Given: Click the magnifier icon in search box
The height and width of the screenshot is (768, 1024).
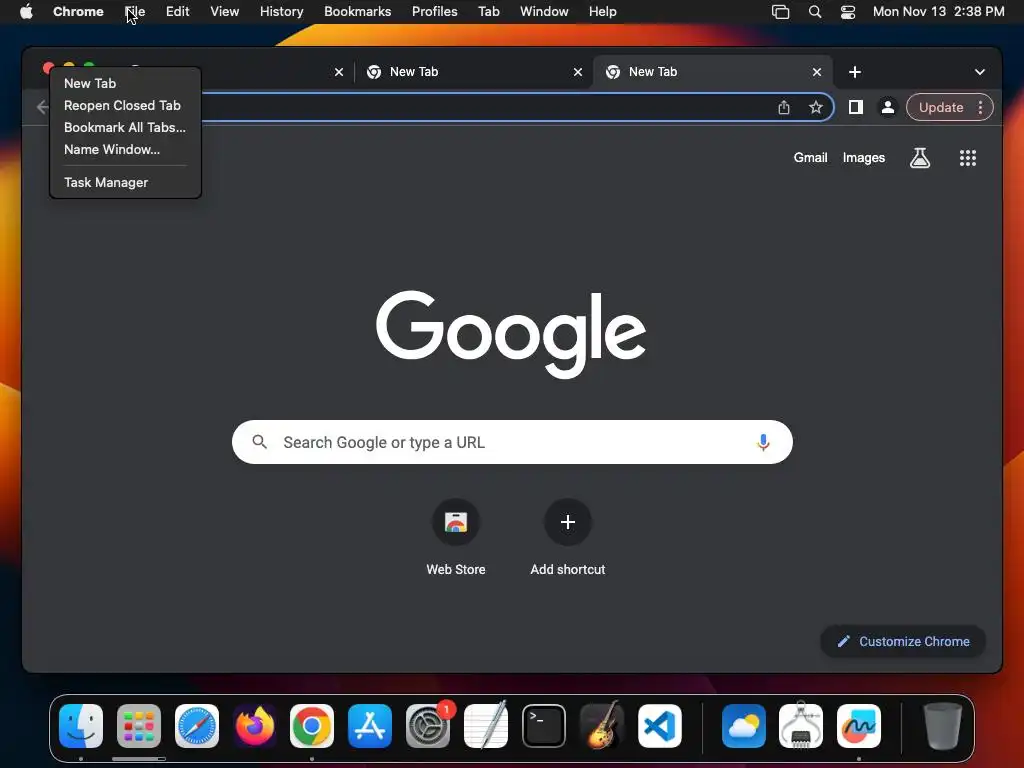Looking at the screenshot, I should [259, 442].
